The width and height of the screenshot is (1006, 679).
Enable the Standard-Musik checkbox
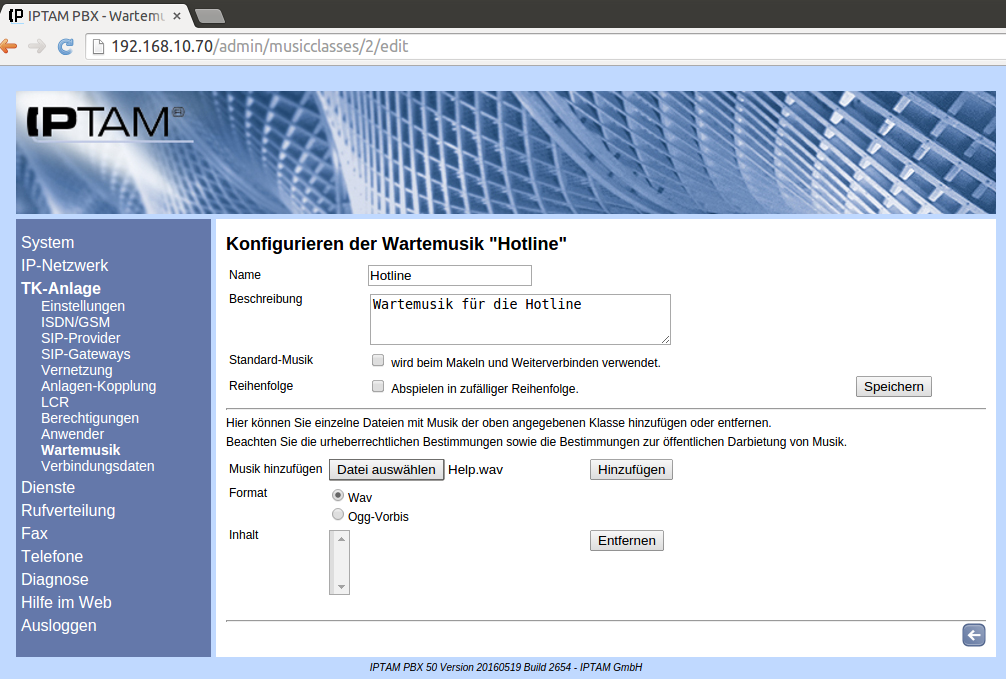coord(378,360)
